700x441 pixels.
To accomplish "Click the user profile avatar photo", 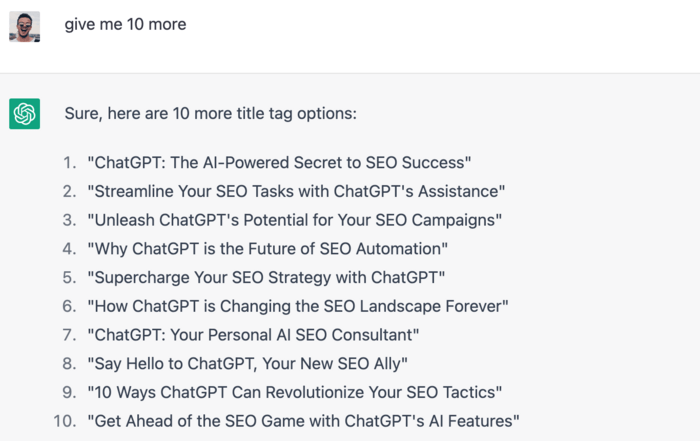I will 24,26.
